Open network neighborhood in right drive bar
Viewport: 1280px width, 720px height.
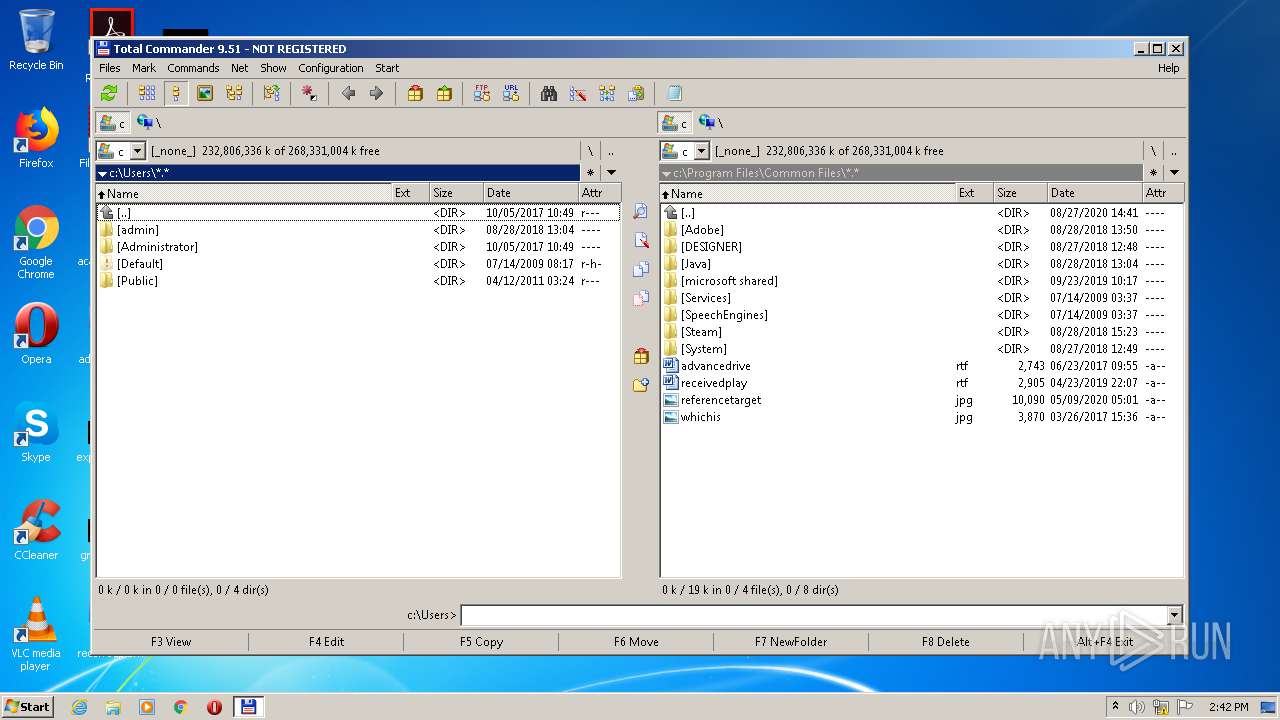pos(709,122)
